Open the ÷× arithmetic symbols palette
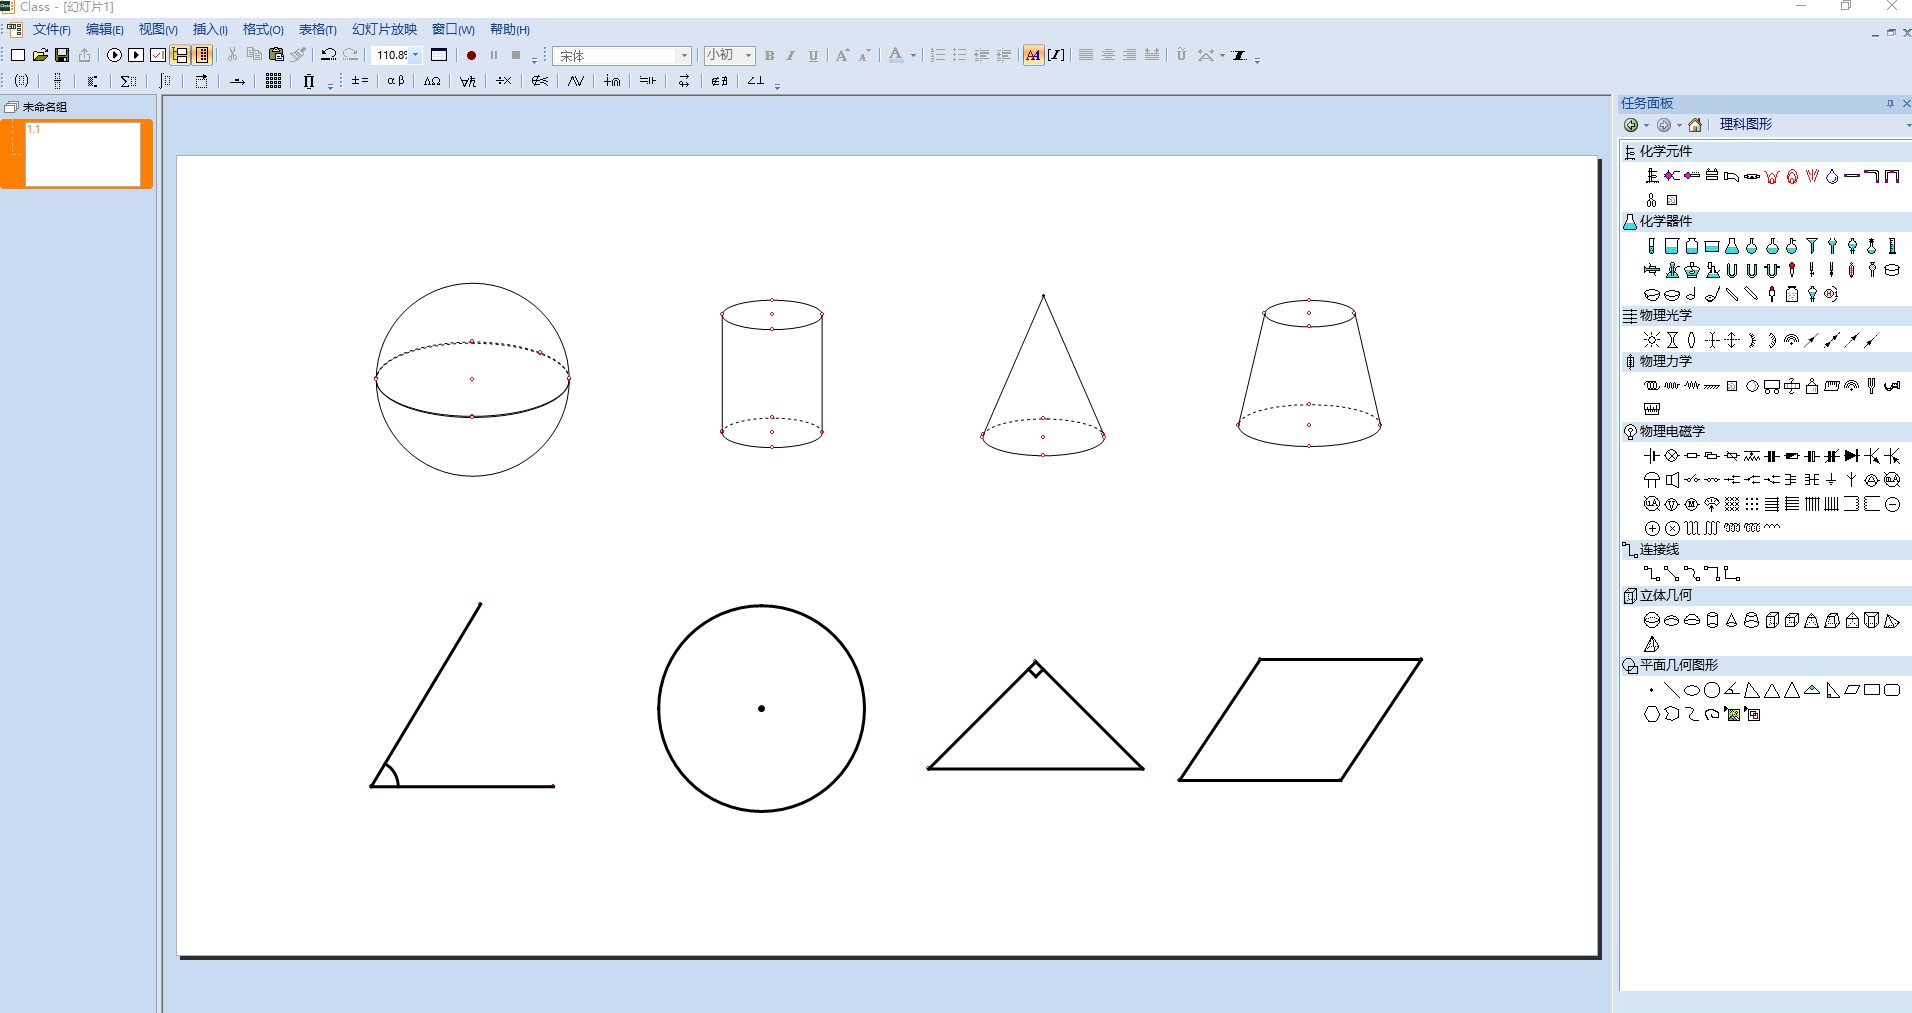This screenshot has height=1013, width=1912. pos(504,81)
